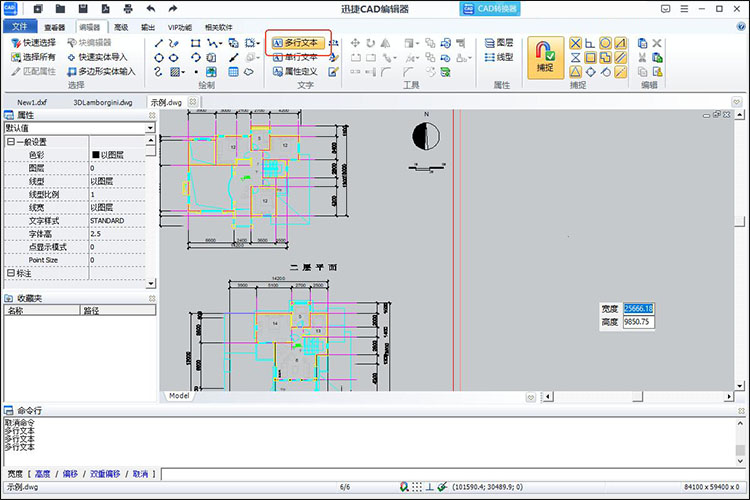The width and height of the screenshot is (750, 500).
Task: Toggle the parallel lines snap
Action: 620,58
